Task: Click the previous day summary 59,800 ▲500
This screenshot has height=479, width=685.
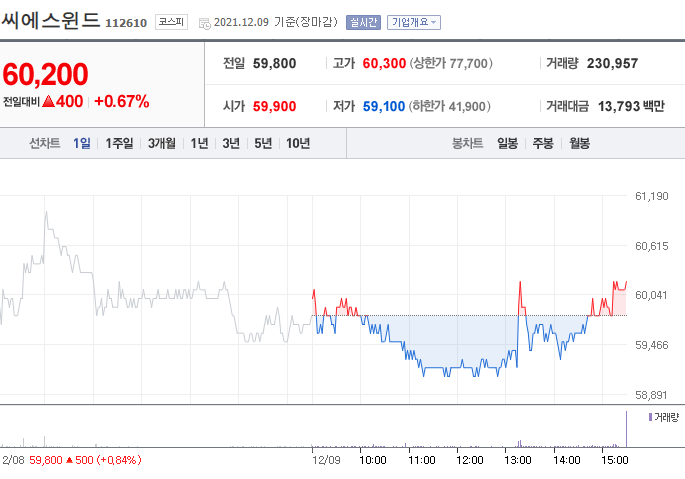Action: point(85,460)
